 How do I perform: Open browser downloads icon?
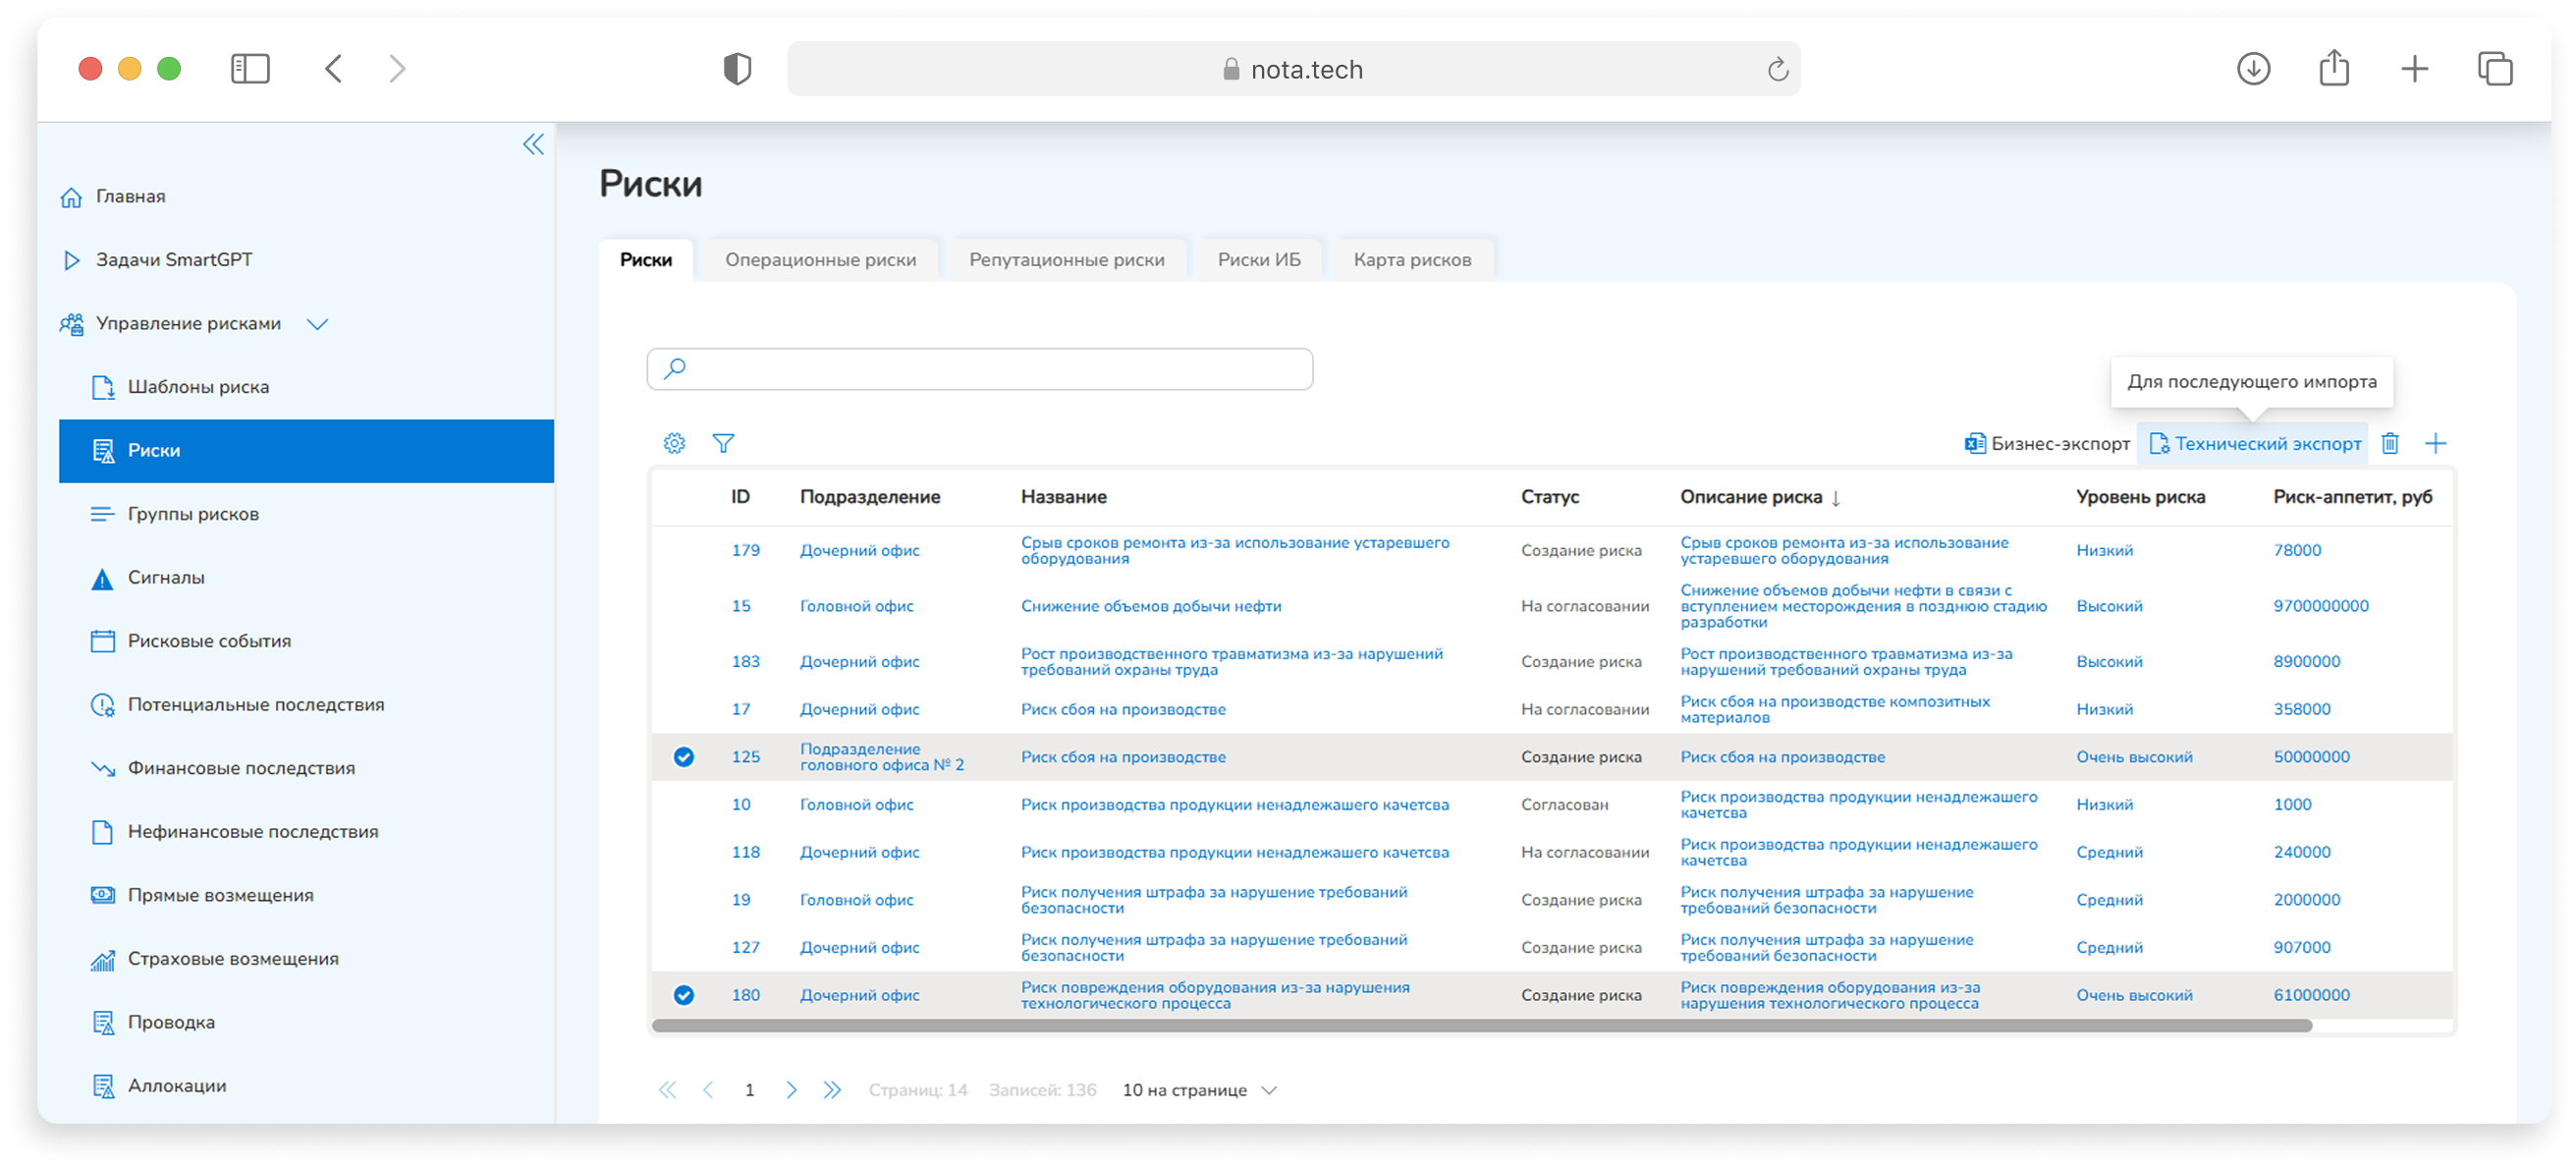[2253, 69]
